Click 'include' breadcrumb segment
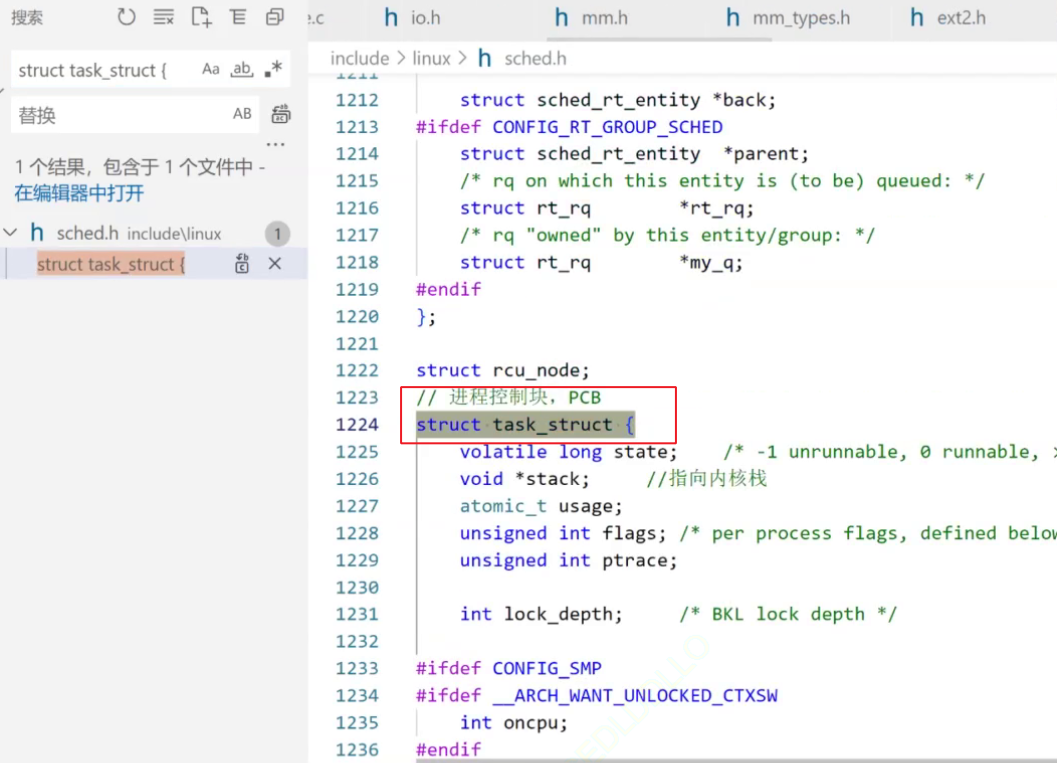The image size is (1057, 763). [x=359, y=59]
